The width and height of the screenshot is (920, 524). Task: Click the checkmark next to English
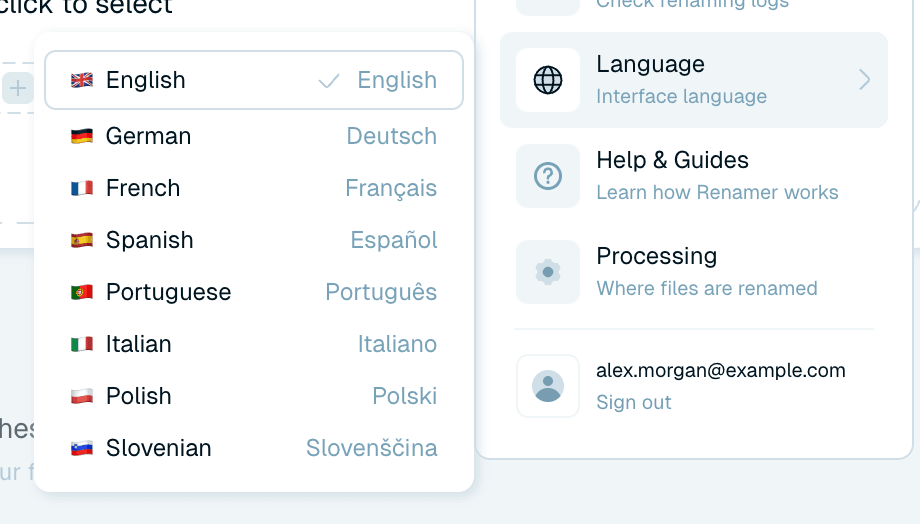pyautogui.click(x=329, y=80)
